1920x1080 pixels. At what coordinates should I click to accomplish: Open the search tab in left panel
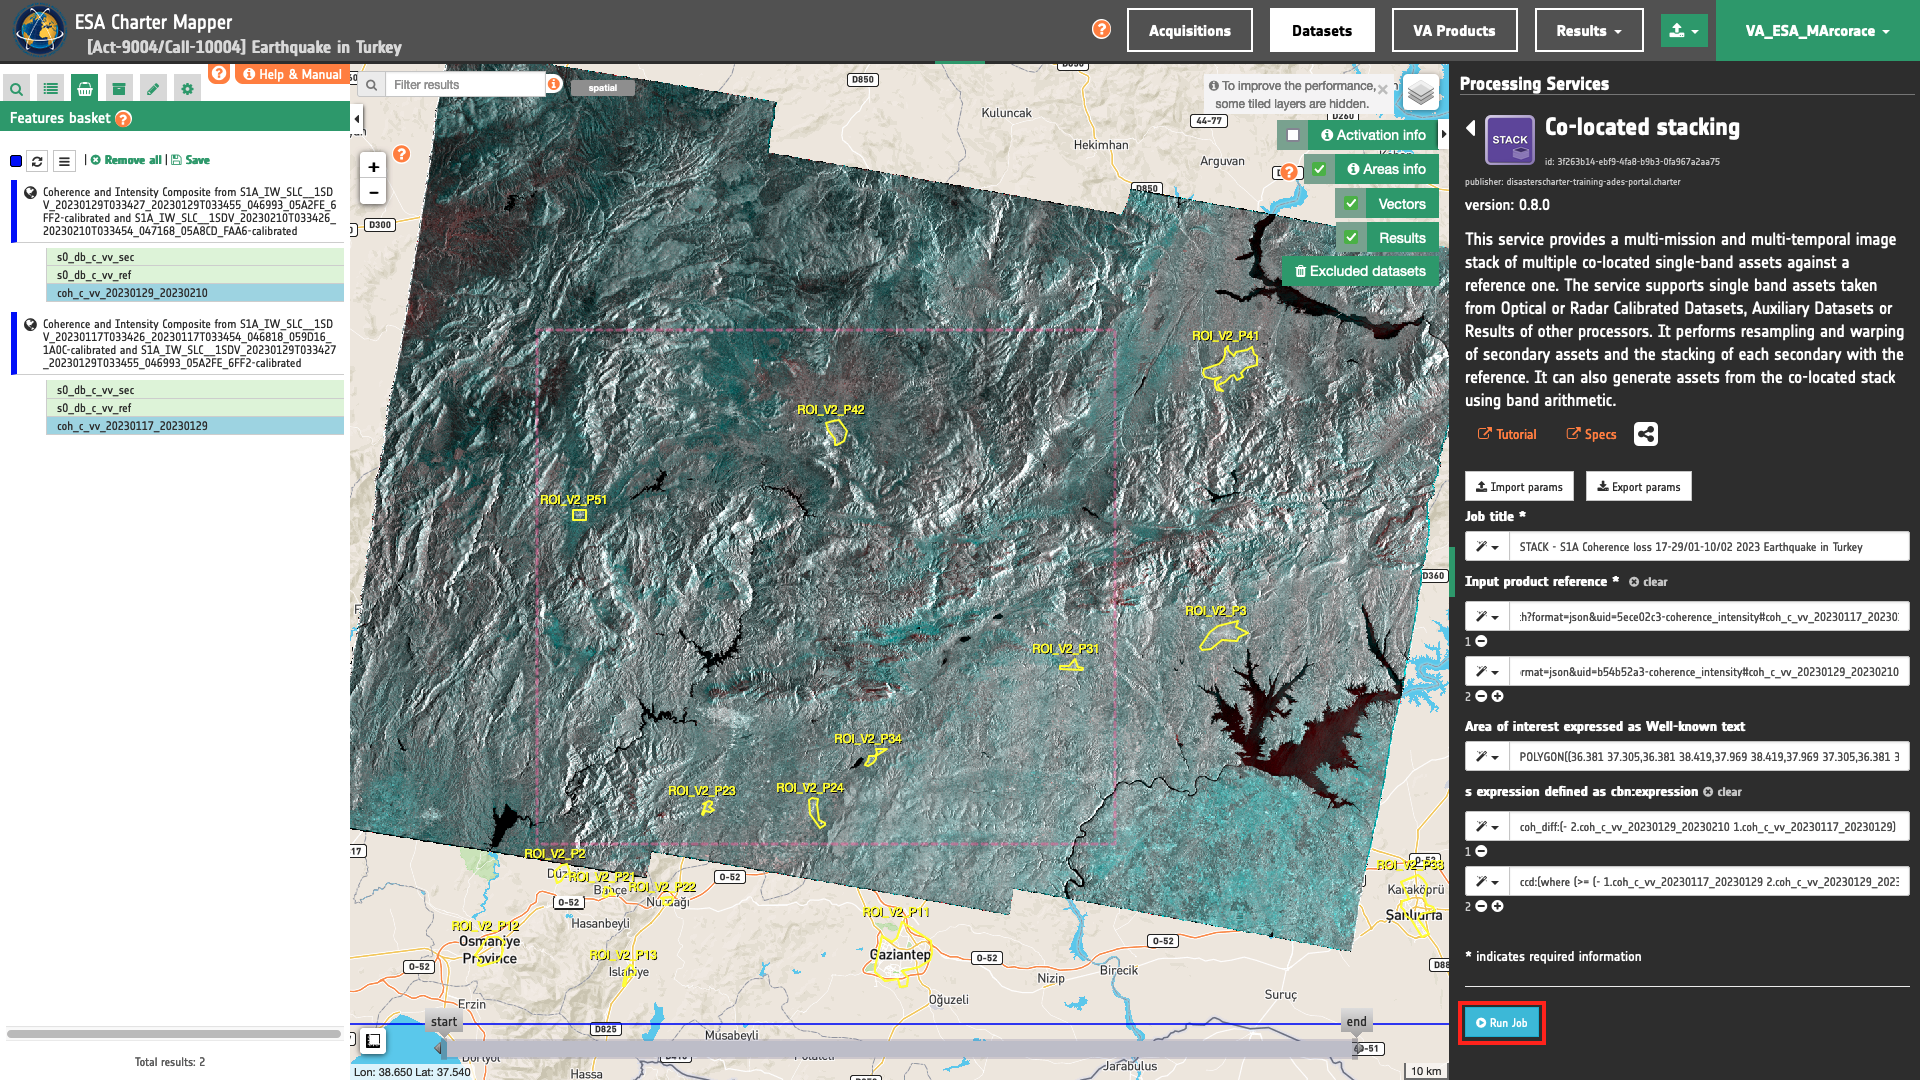[x=16, y=89]
